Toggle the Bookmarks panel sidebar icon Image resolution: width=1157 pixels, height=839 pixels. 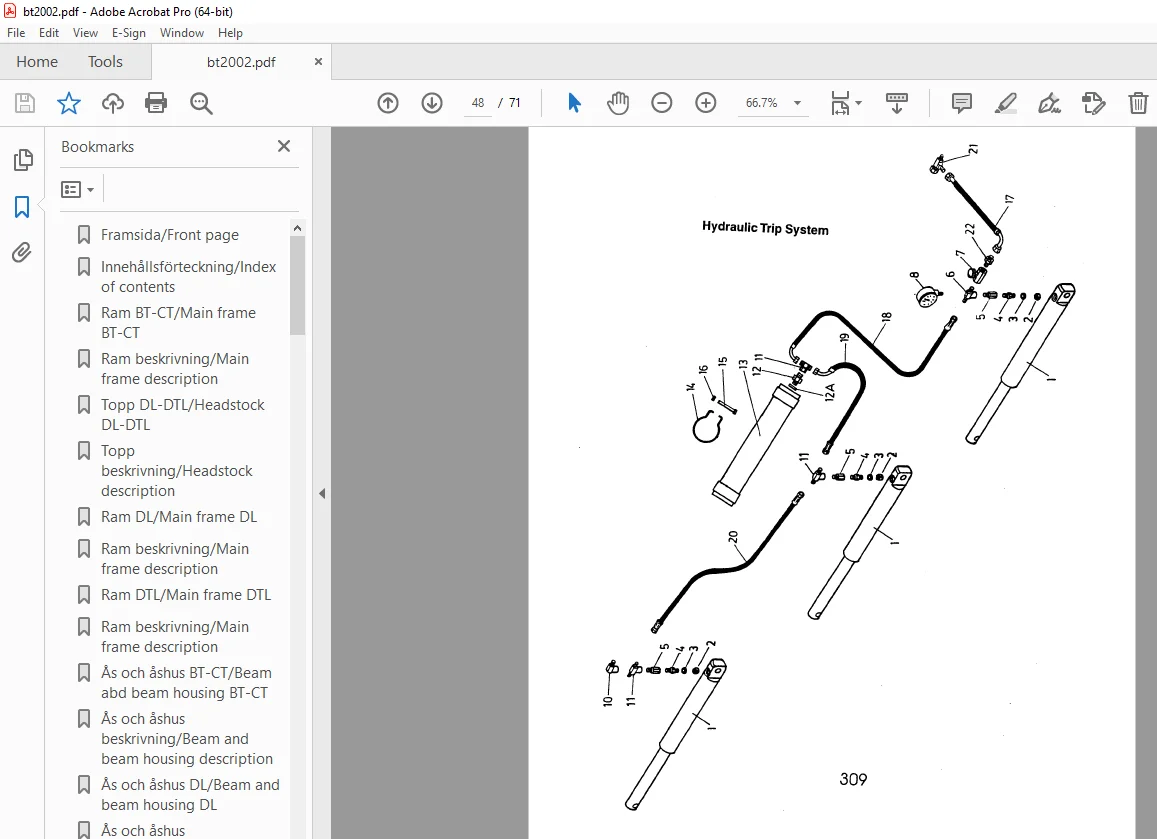[x=22, y=207]
